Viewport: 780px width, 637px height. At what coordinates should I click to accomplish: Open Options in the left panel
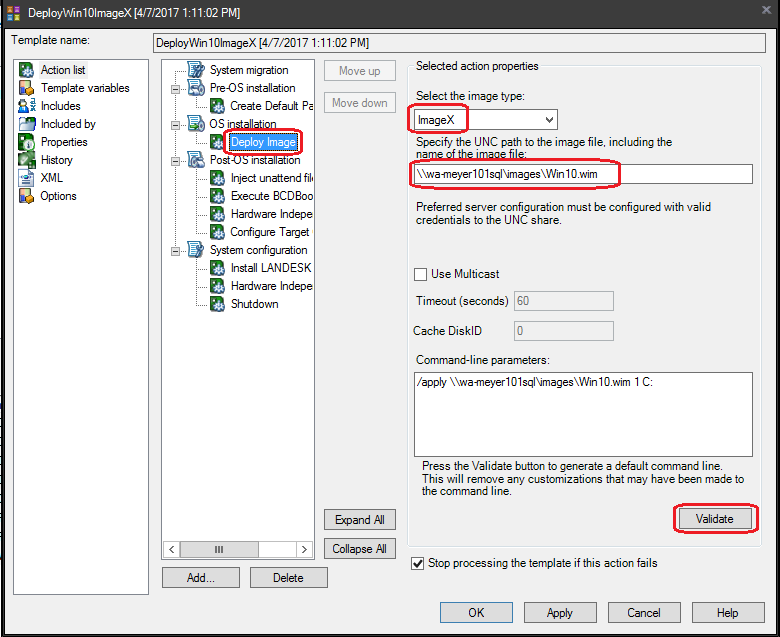coord(58,196)
